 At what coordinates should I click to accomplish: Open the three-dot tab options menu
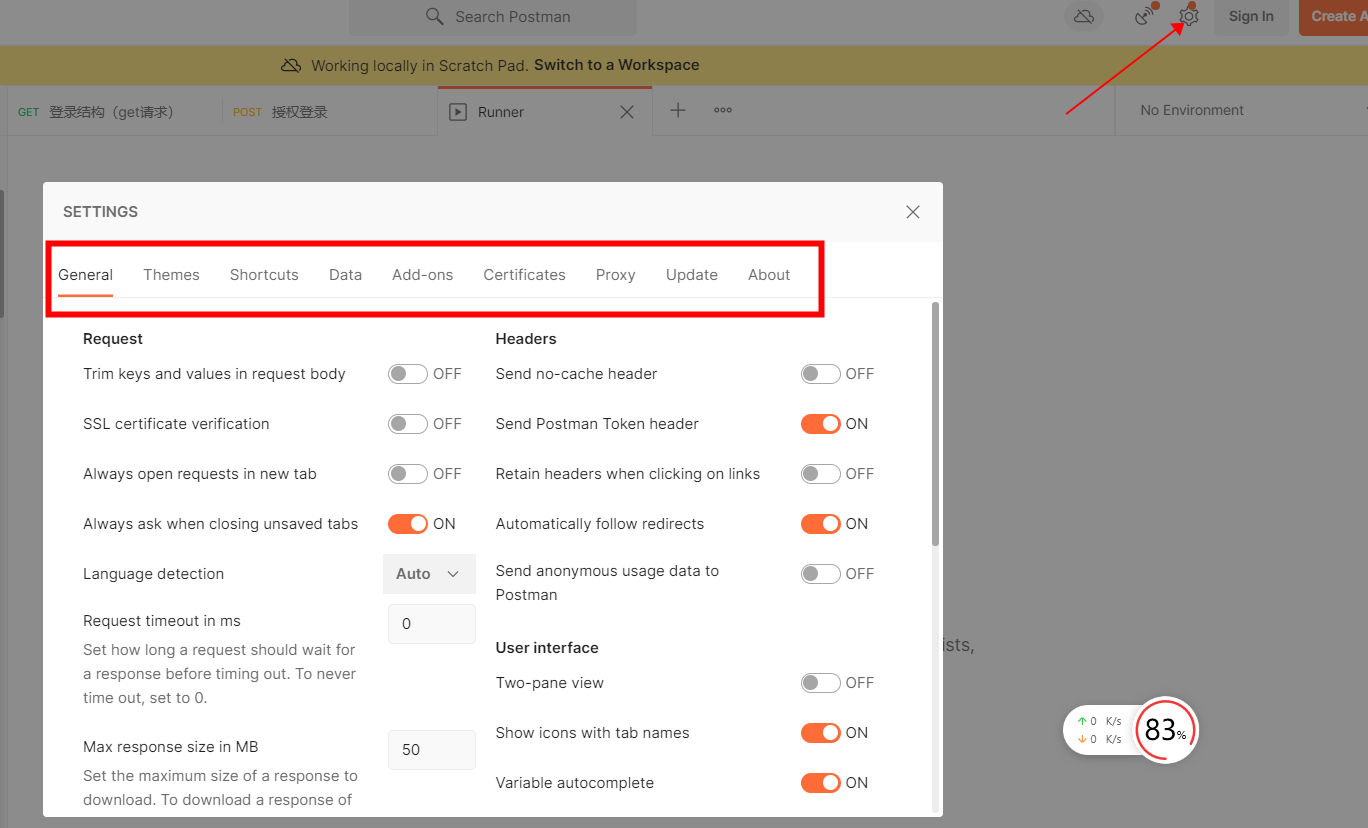point(723,110)
